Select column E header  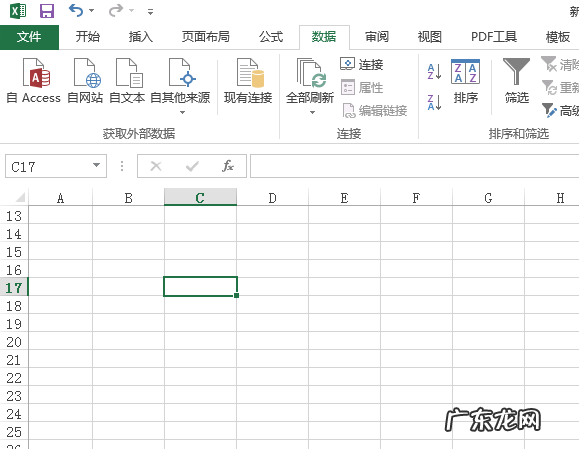point(345,198)
